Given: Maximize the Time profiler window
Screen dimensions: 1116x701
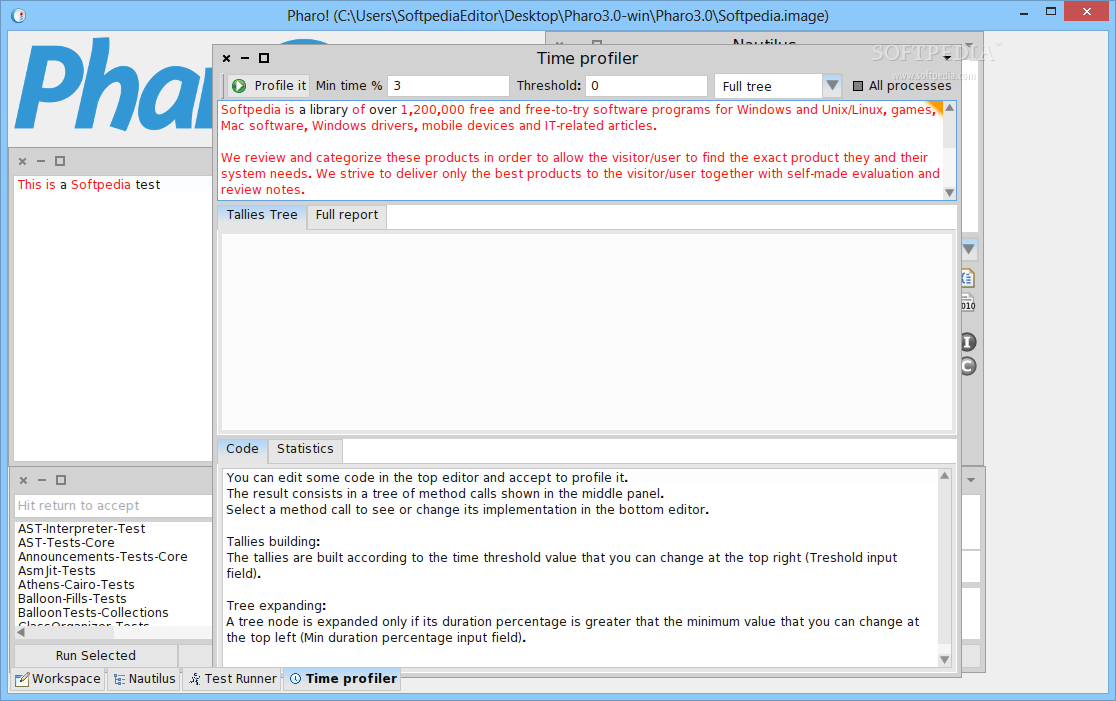Looking at the screenshot, I should [x=264, y=58].
